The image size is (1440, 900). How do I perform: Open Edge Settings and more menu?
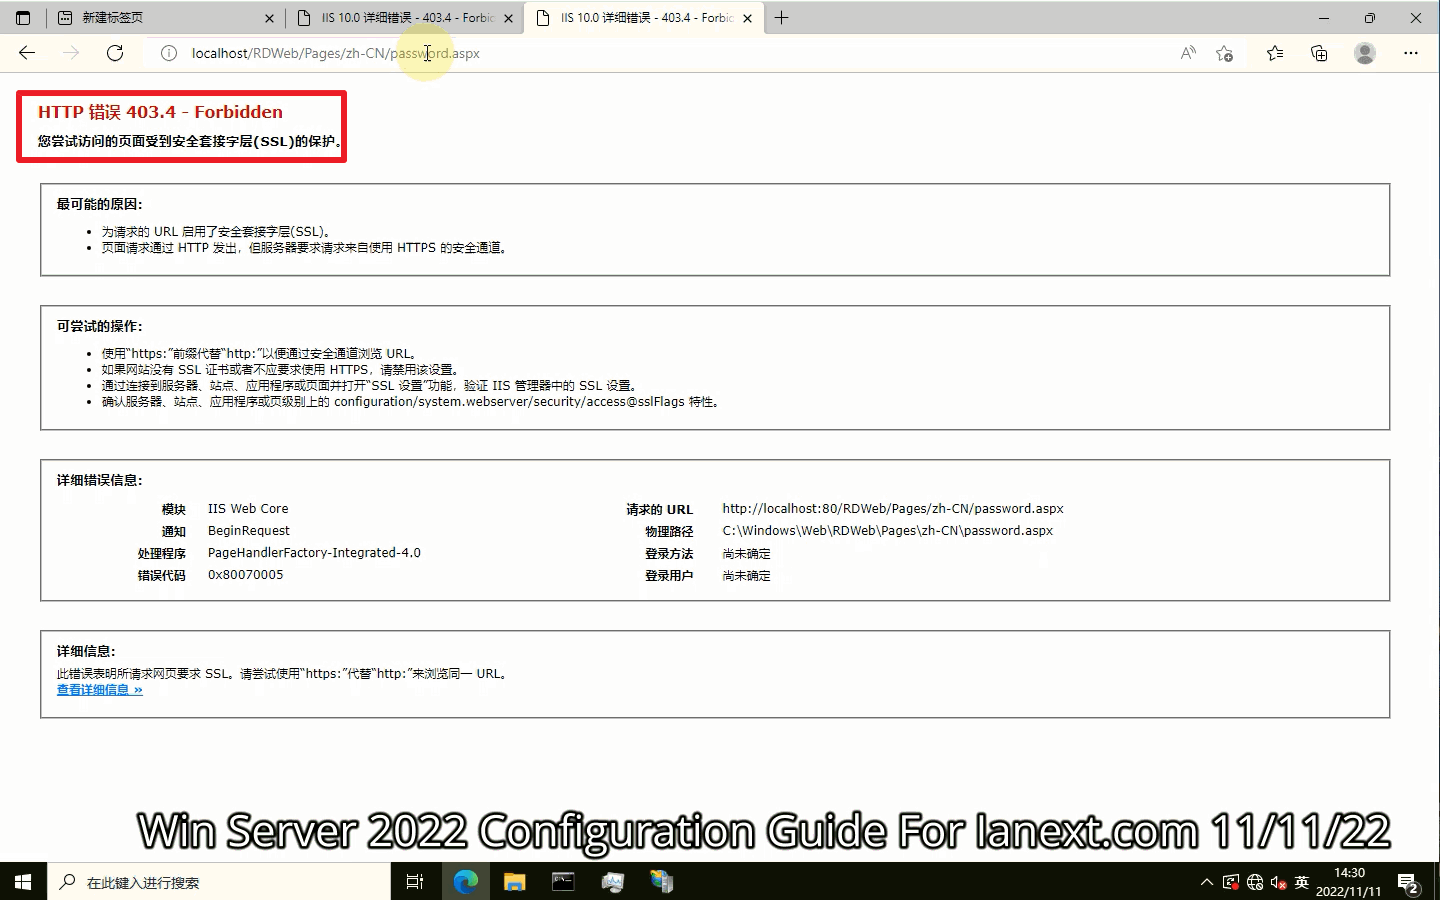click(x=1411, y=53)
